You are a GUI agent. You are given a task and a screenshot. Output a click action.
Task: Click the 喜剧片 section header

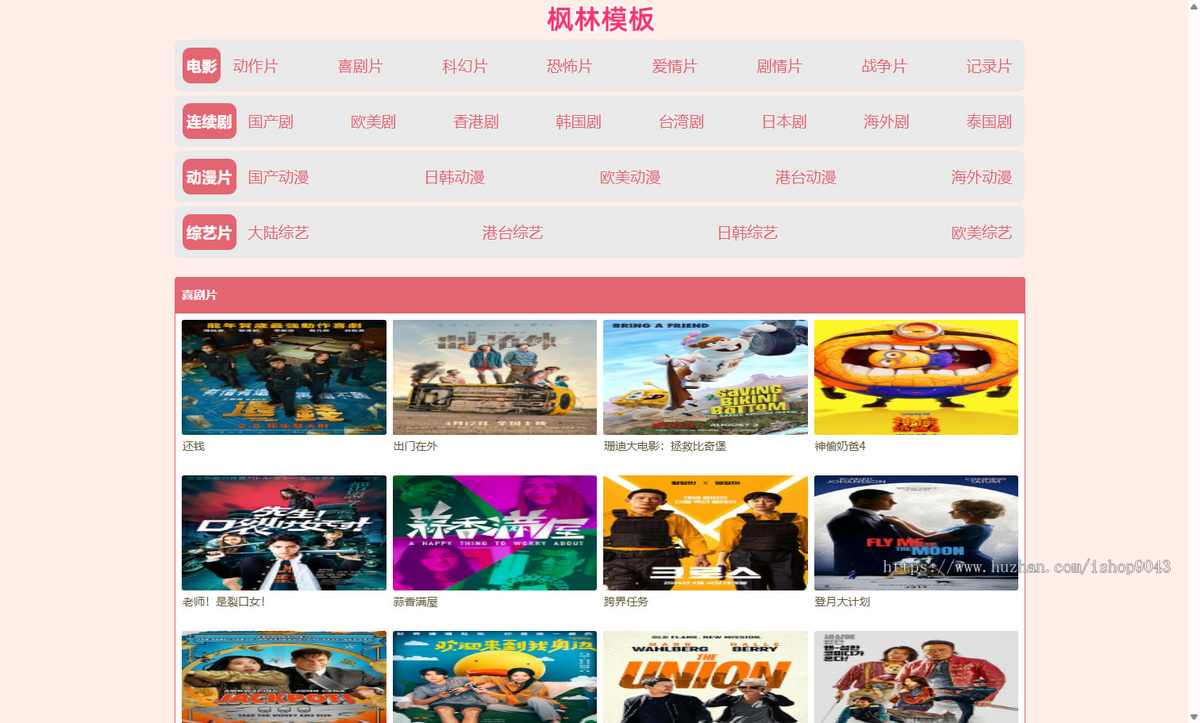600,295
